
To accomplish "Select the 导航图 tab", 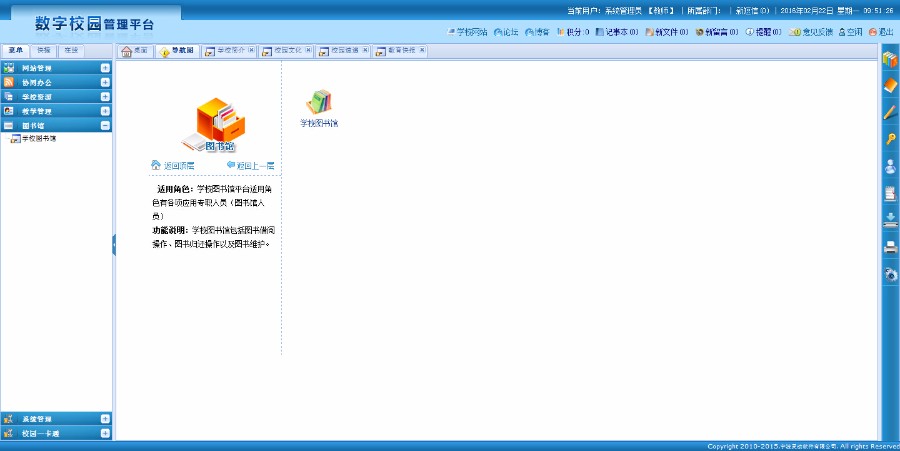I will [177, 51].
